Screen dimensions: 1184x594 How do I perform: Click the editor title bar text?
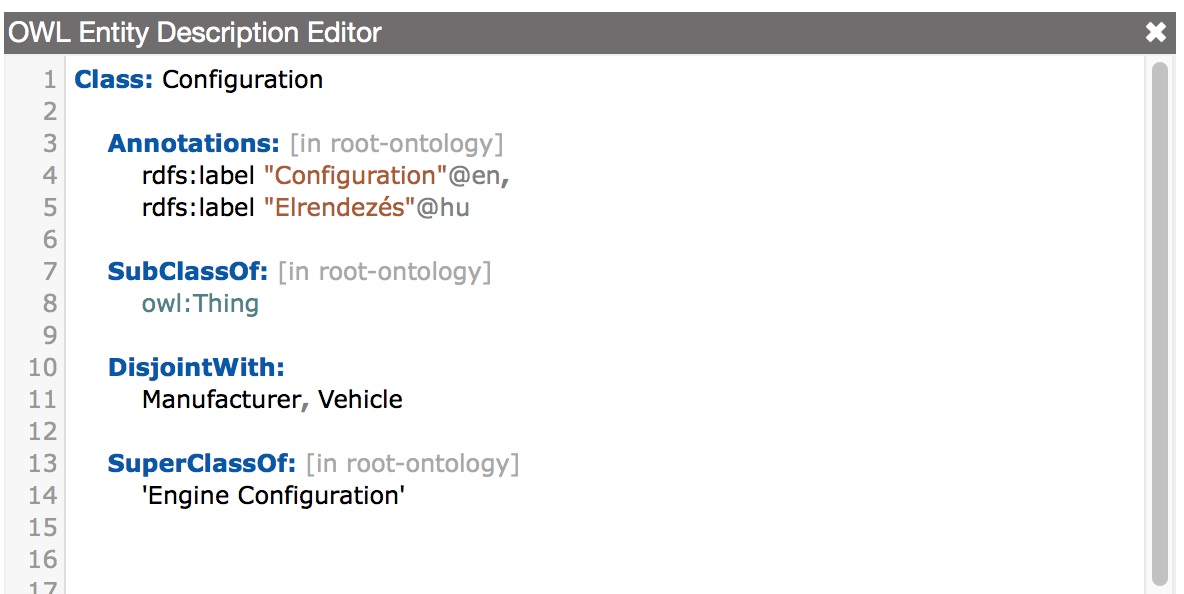coord(193,32)
